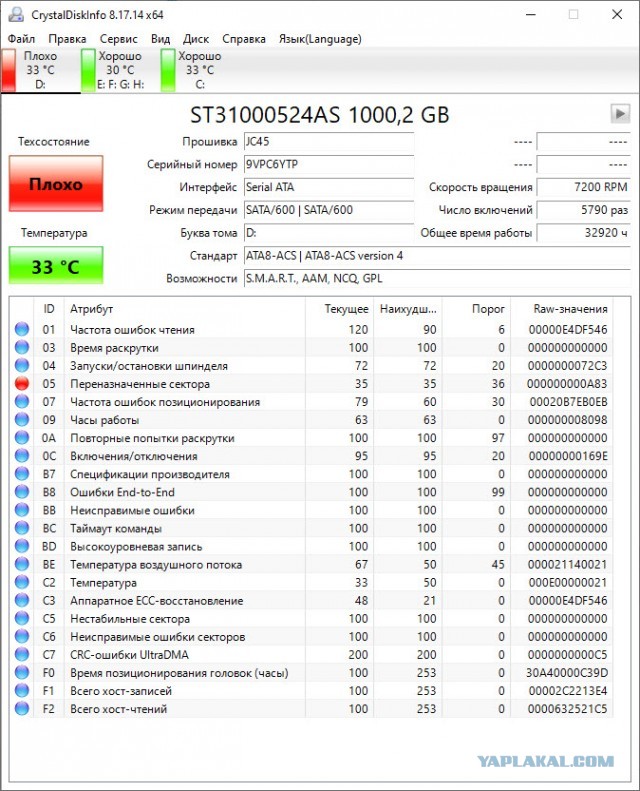Click the status icon of Частота ошибок позиционирования
The width and height of the screenshot is (640, 791).
coord(22,402)
